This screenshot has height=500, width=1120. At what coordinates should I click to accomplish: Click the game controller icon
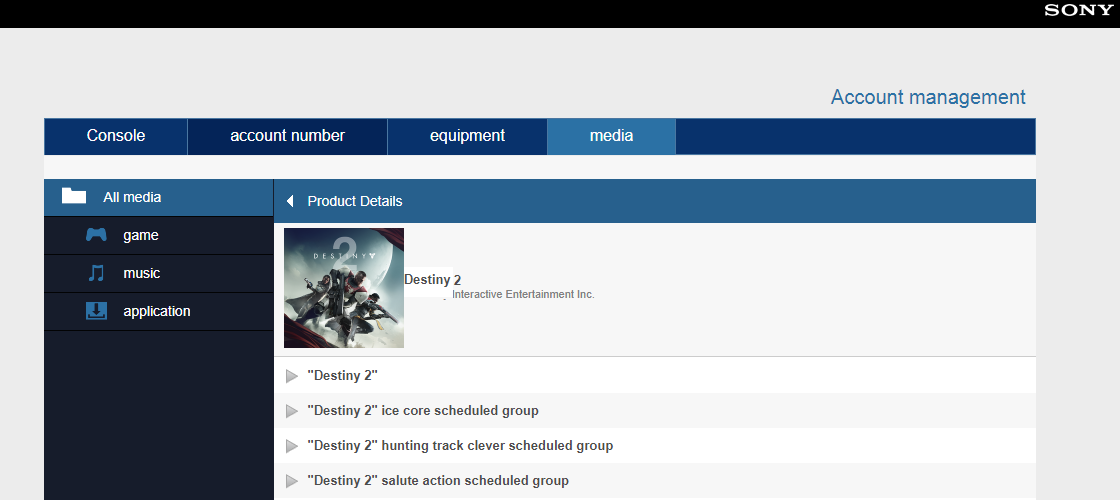click(96, 235)
